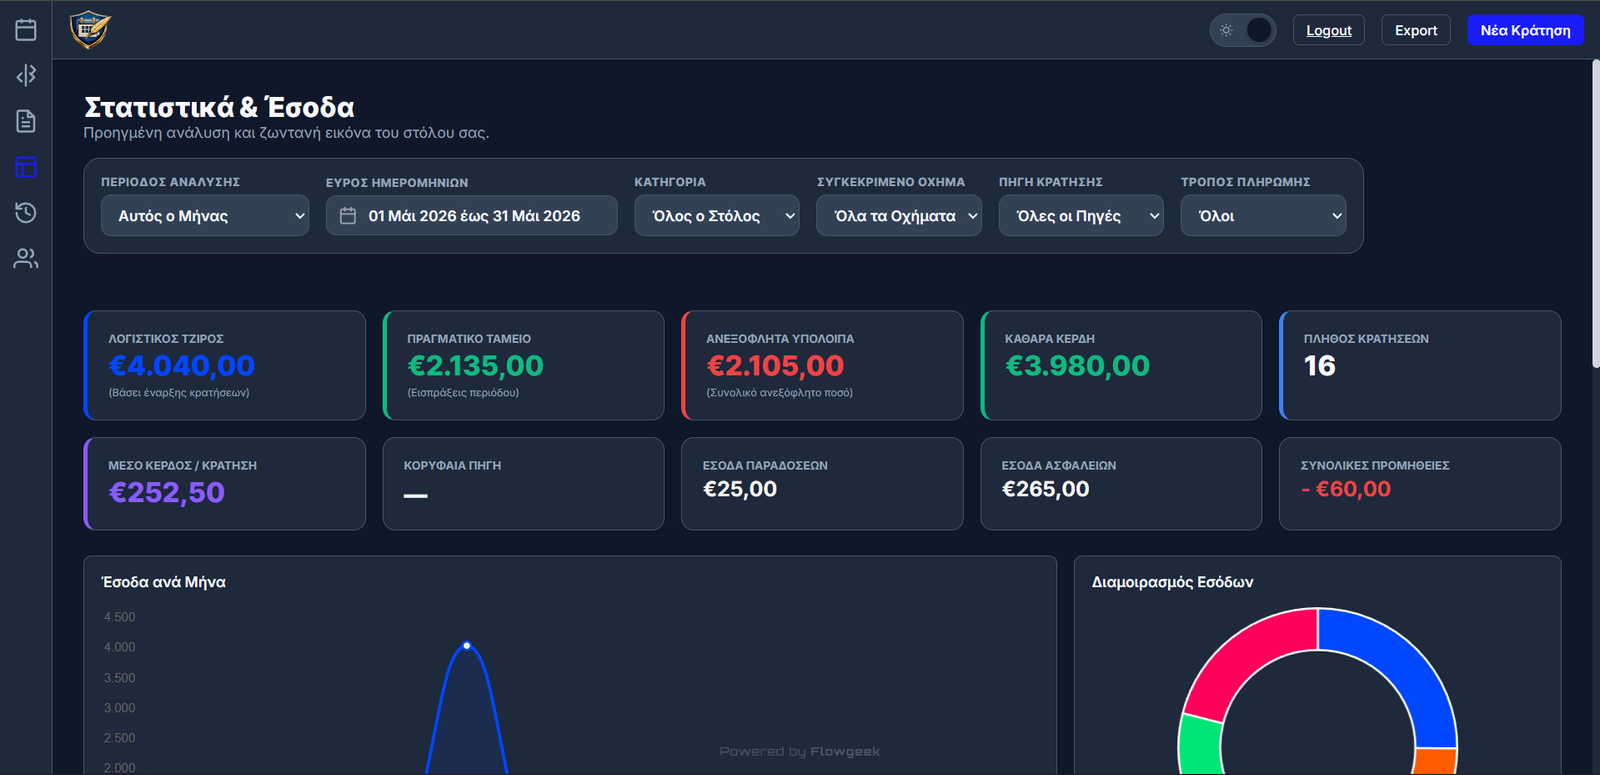
Task: Open the Κατηγορία dropdown Όλος ο Στόλος
Action: point(717,216)
